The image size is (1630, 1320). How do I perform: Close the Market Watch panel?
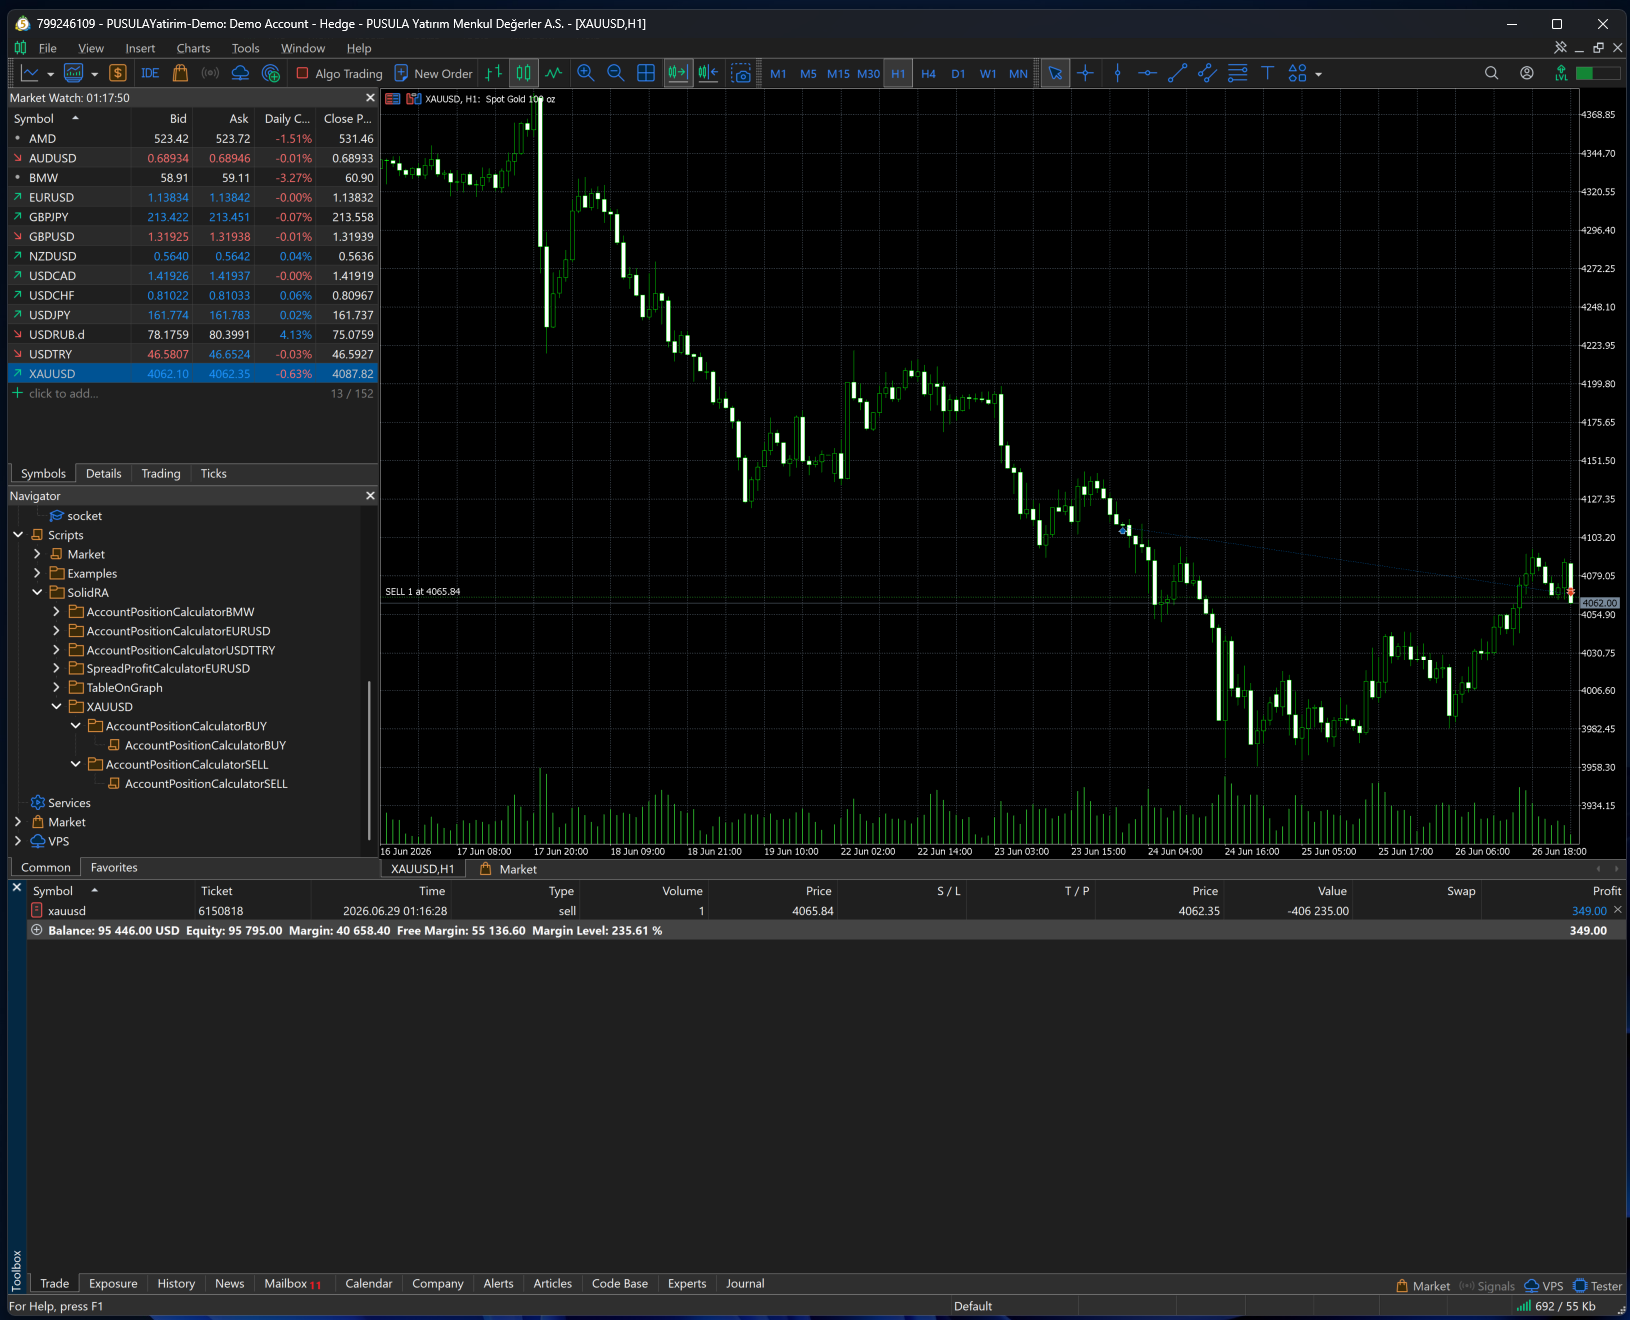[x=370, y=98]
